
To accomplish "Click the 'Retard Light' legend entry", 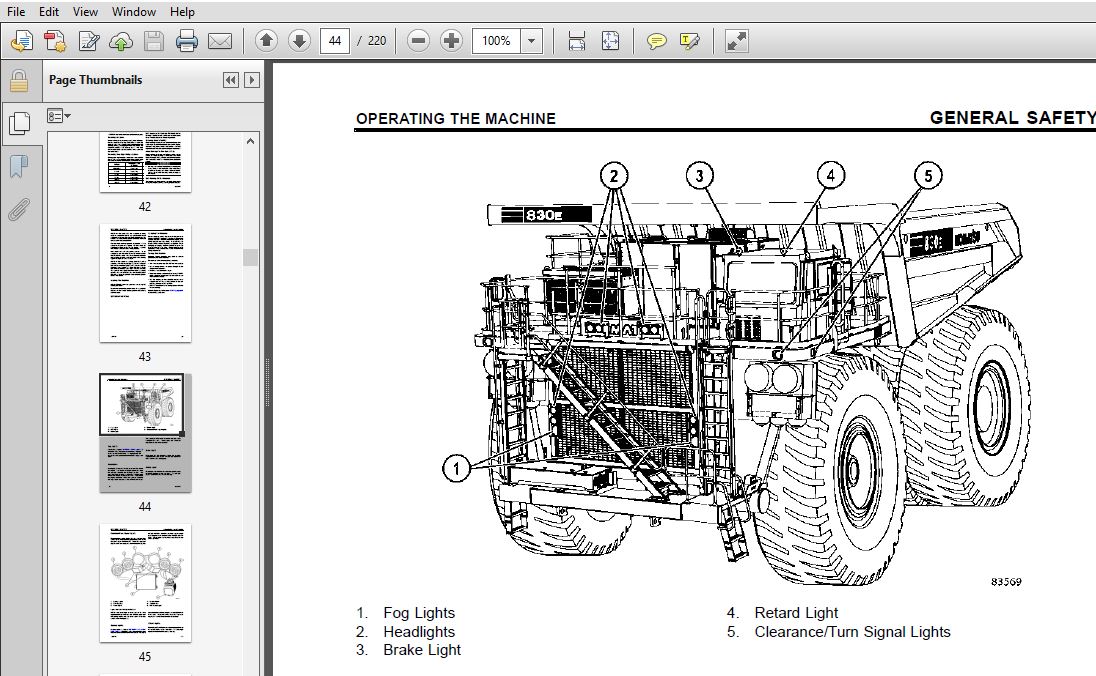I will point(796,613).
